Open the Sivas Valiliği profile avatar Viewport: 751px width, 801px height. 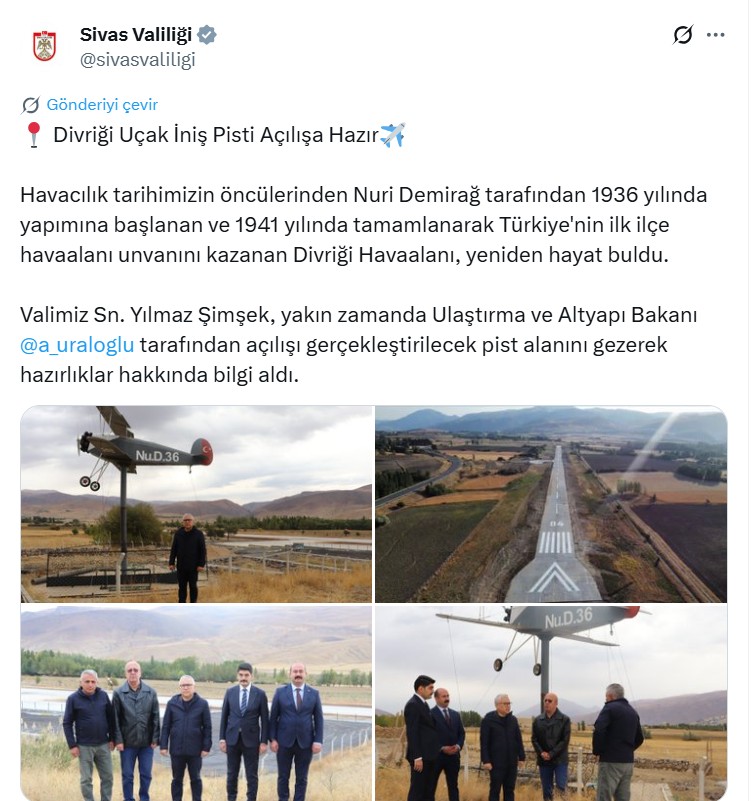point(44,46)
